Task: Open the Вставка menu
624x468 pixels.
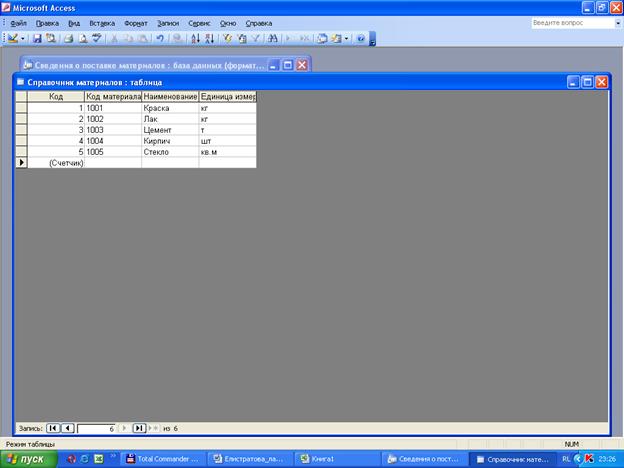Action: tap(102, 23)
